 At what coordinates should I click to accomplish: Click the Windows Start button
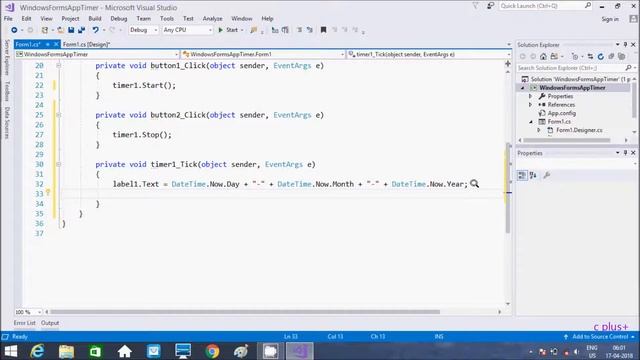point(11,351)
